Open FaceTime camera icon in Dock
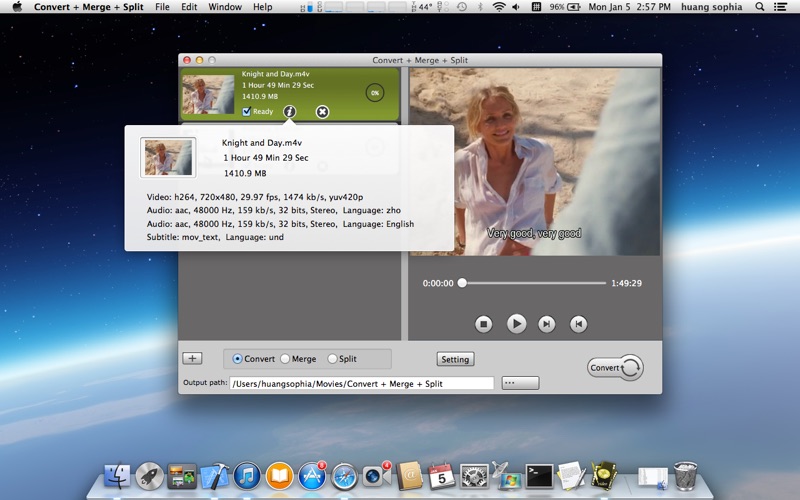Viewport: 800px width, 500px height. point(377,477)
